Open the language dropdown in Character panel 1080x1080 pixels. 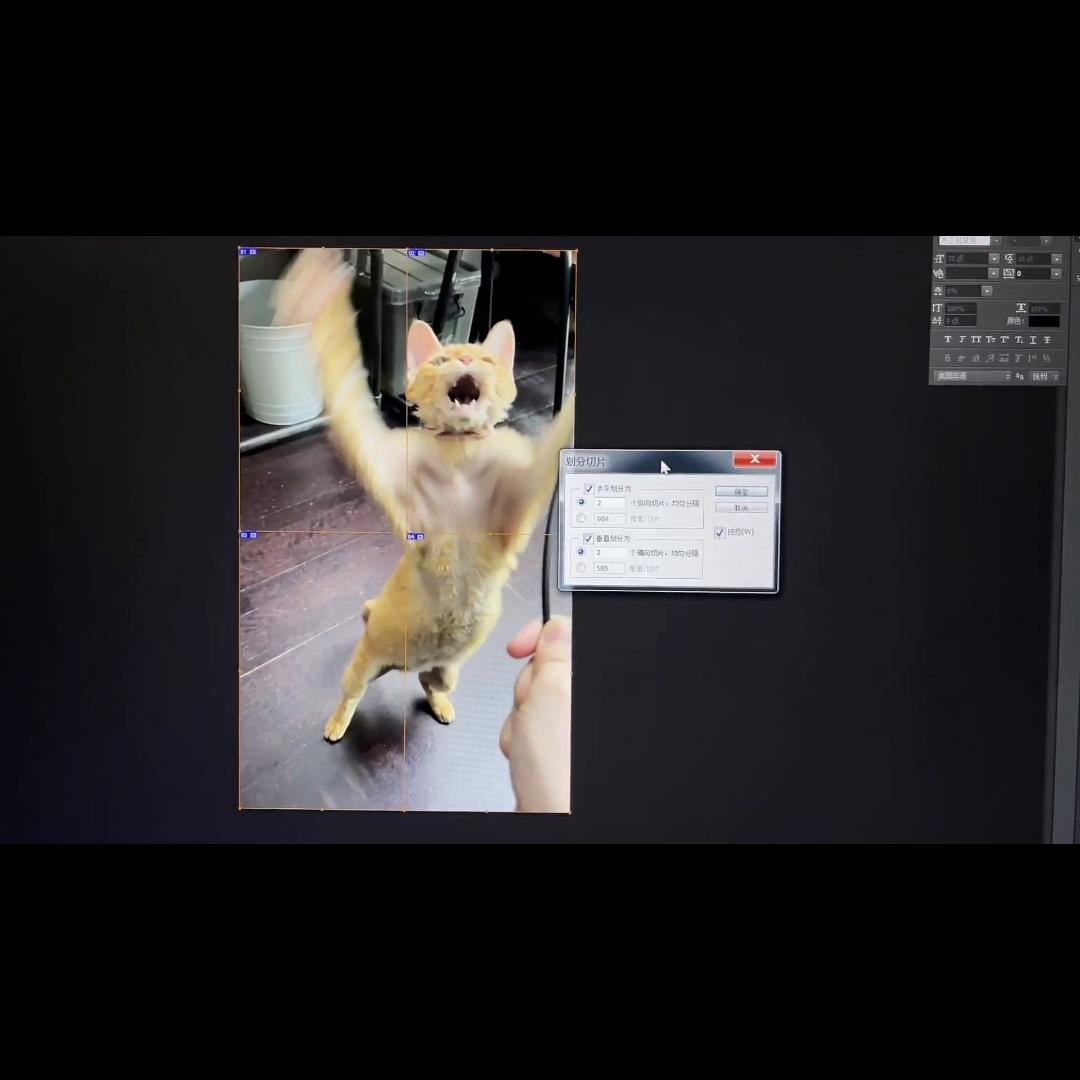click(973, 376)
